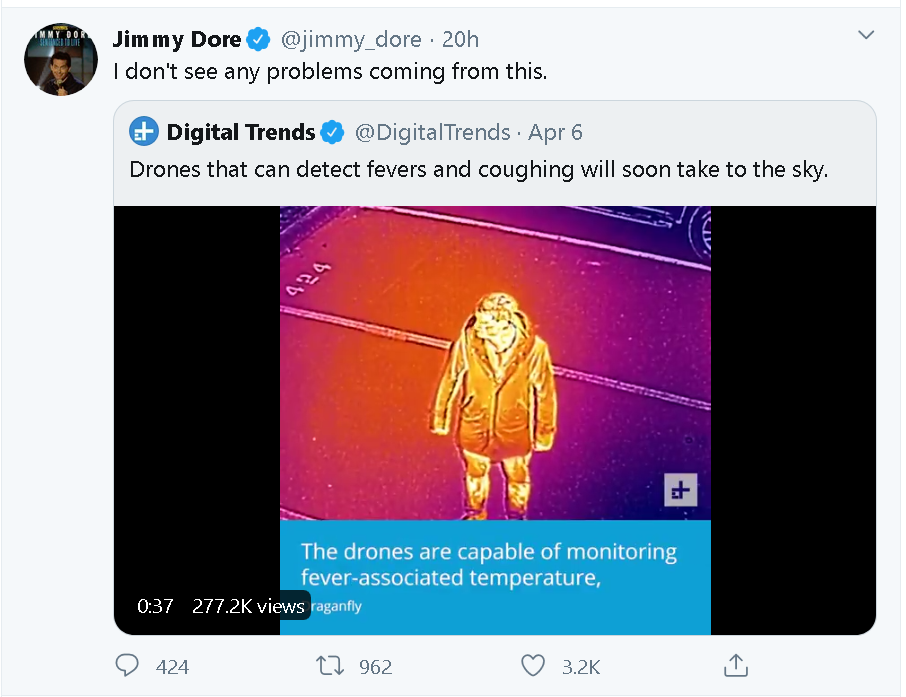
Task: Open share options via upload arrow icon
Action: click(x=736, y=665)
